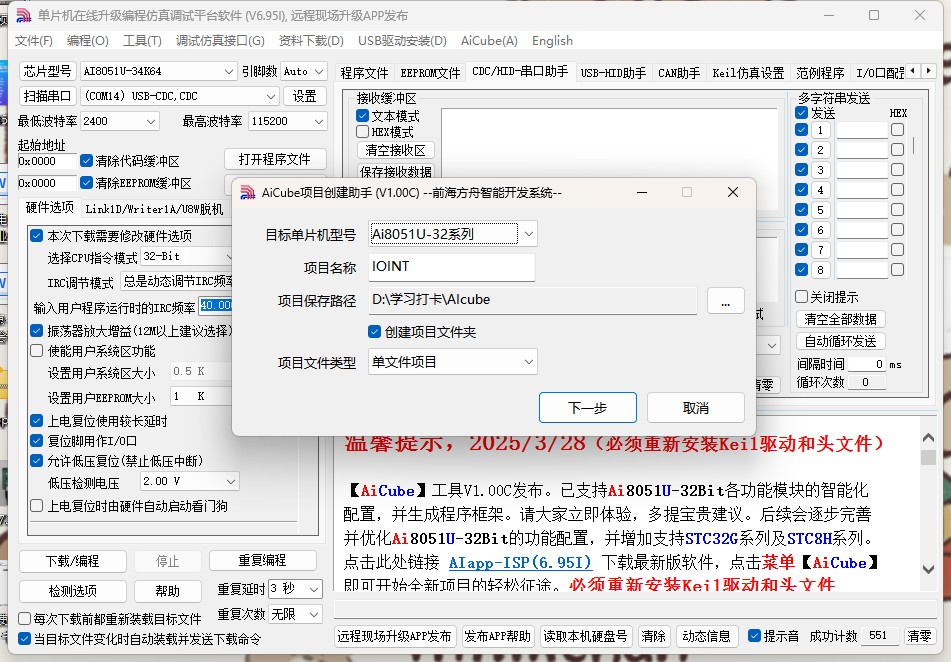Switch to Keil仿真设置 tab
The width and height of the screenshot is (951, 662).
[748, 73]
